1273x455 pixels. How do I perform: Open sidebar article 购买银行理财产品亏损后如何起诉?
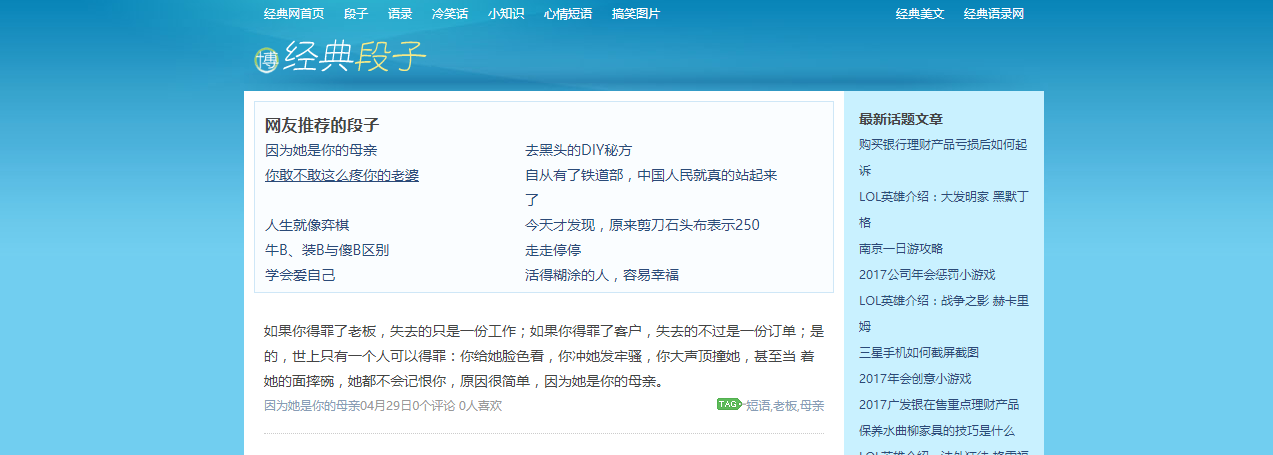click(943, 157)
